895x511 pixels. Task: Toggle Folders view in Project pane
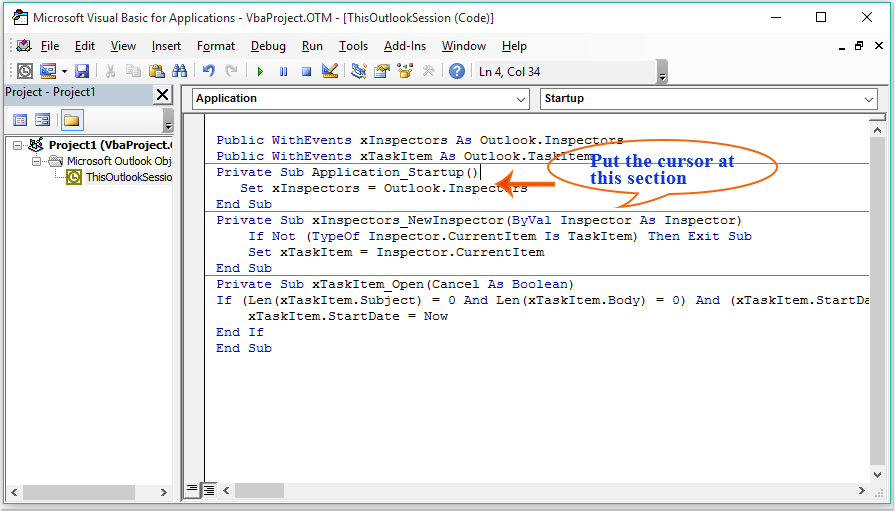[x=71, y=120]
